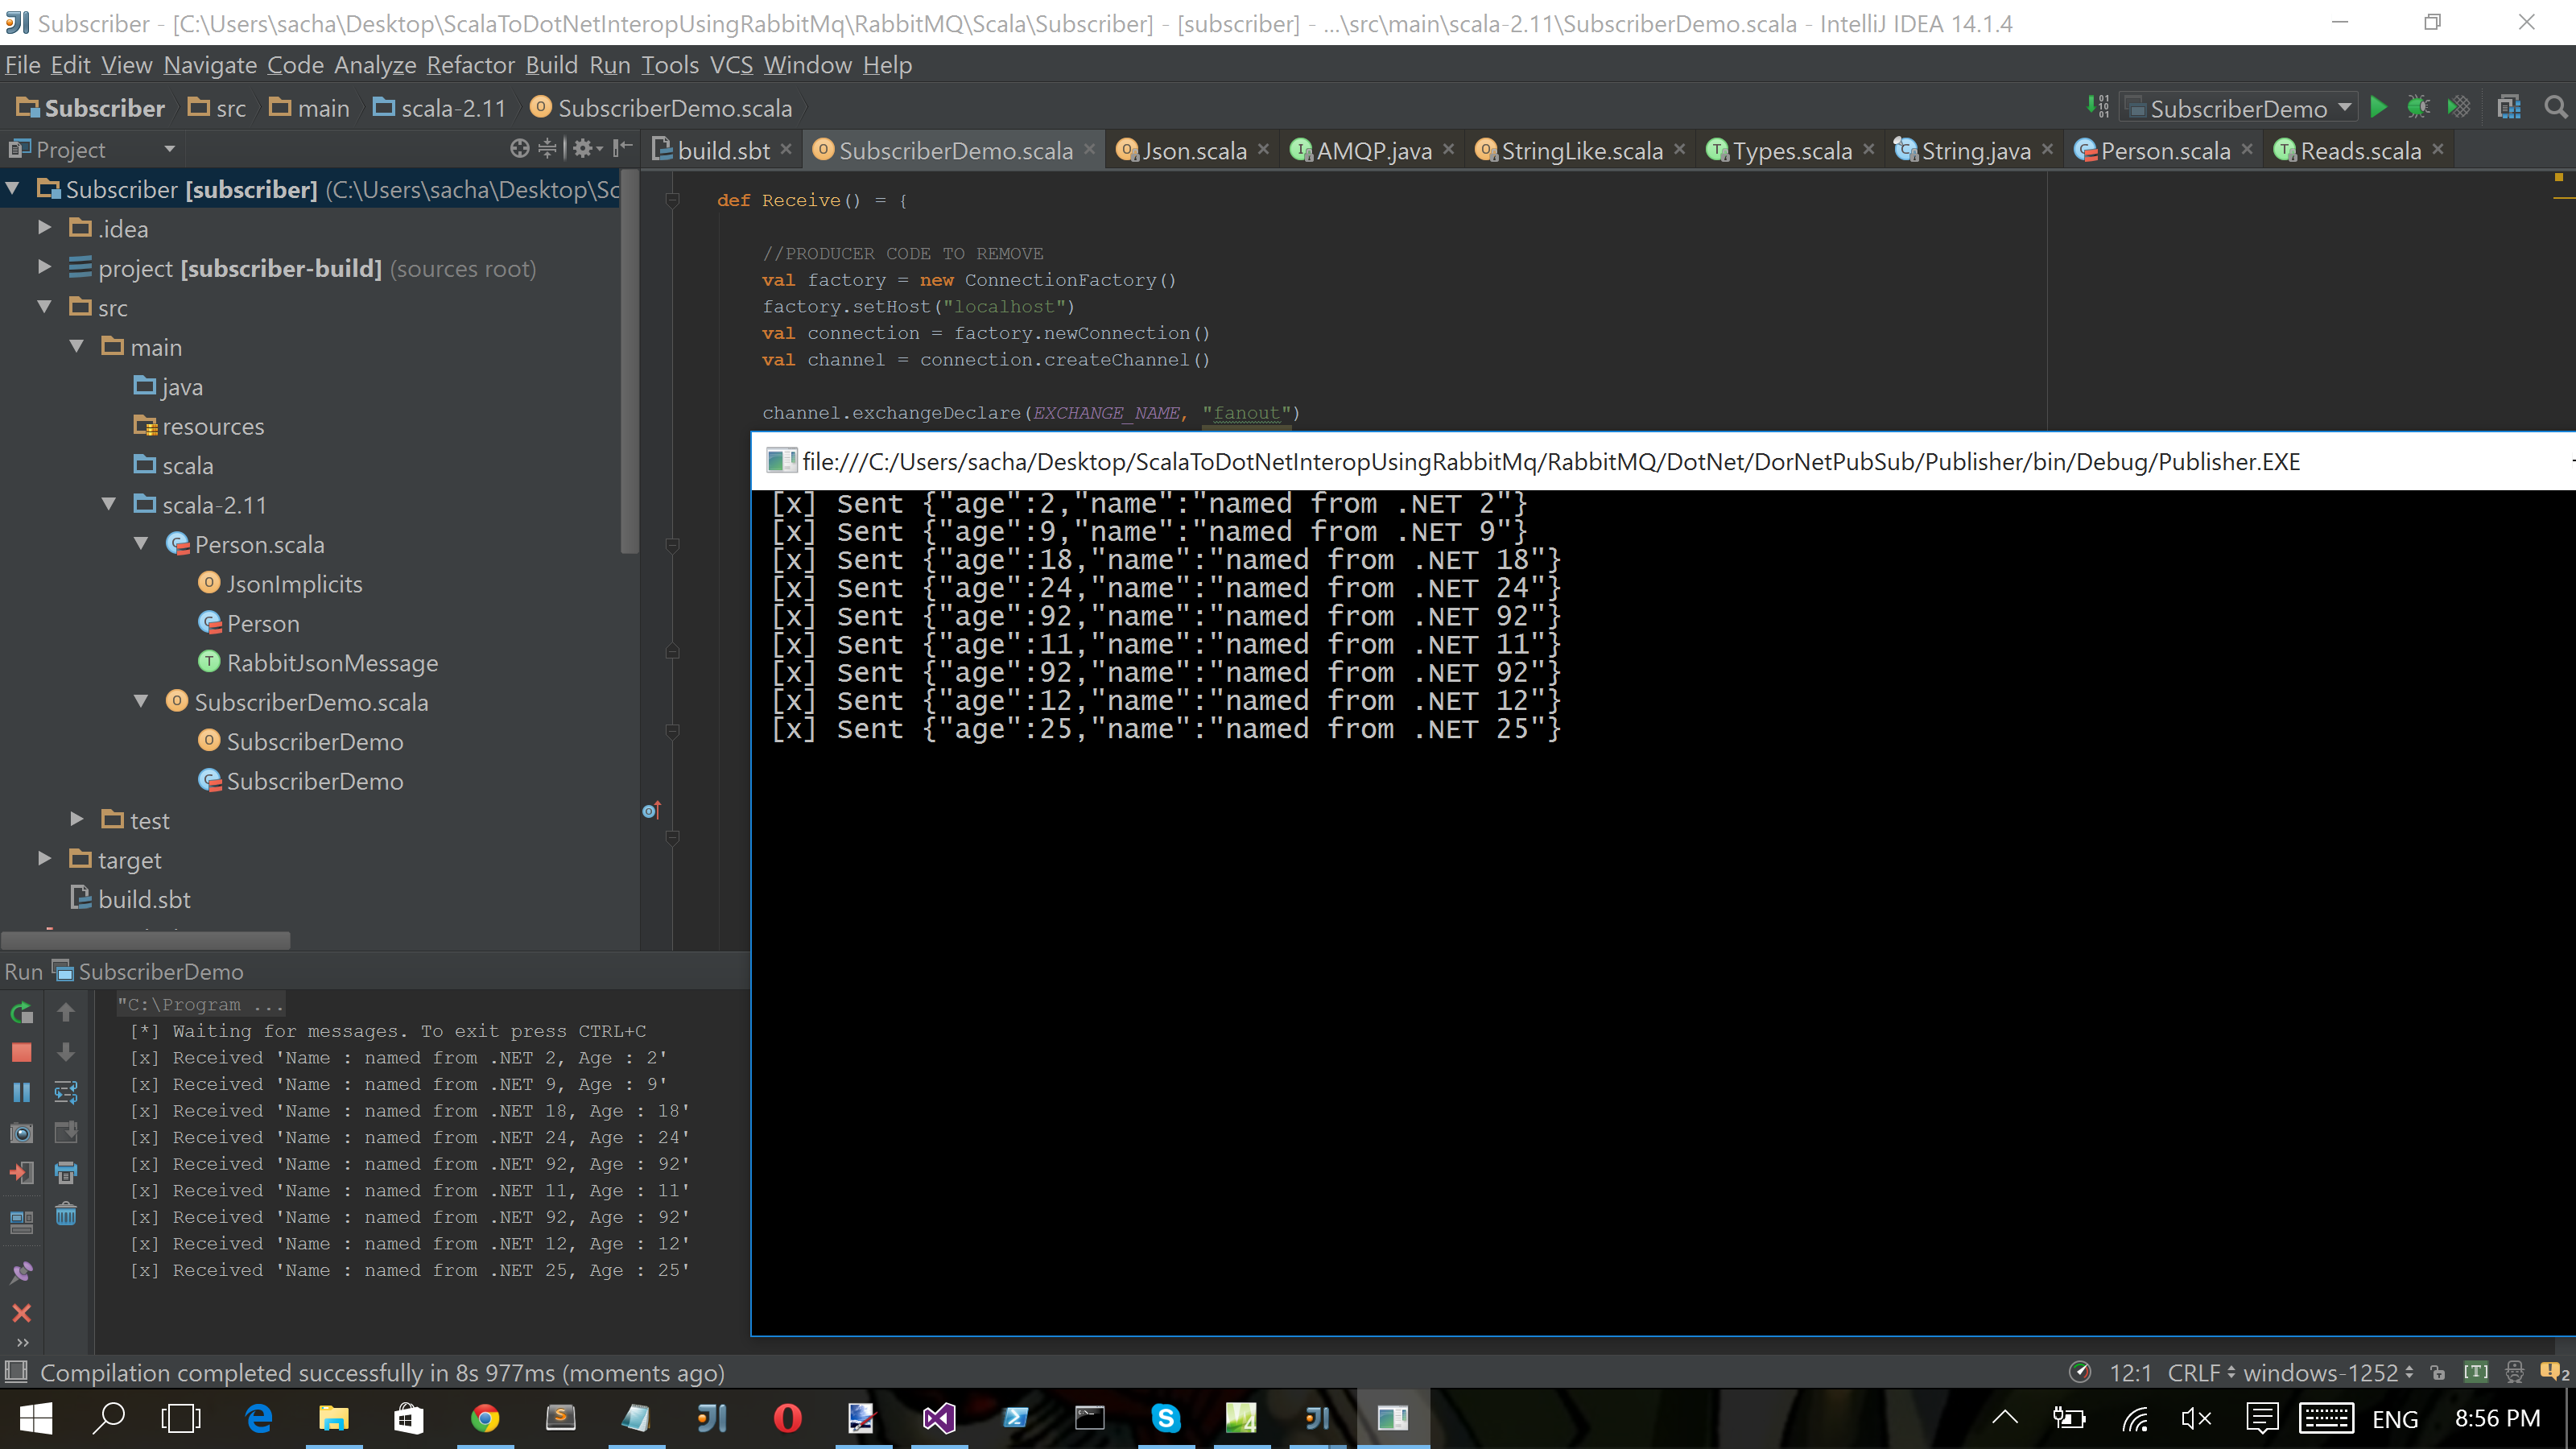Toggle file read-only lock in status bar
The height and width of the screenshot is (1449, 2576).
[2437, 1372]
